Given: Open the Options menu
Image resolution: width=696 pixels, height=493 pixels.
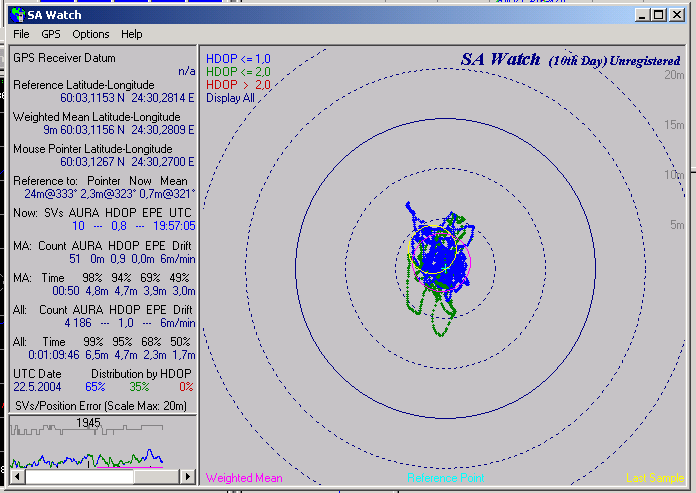Looking at the screenshot, I should (x=91, y=34).
